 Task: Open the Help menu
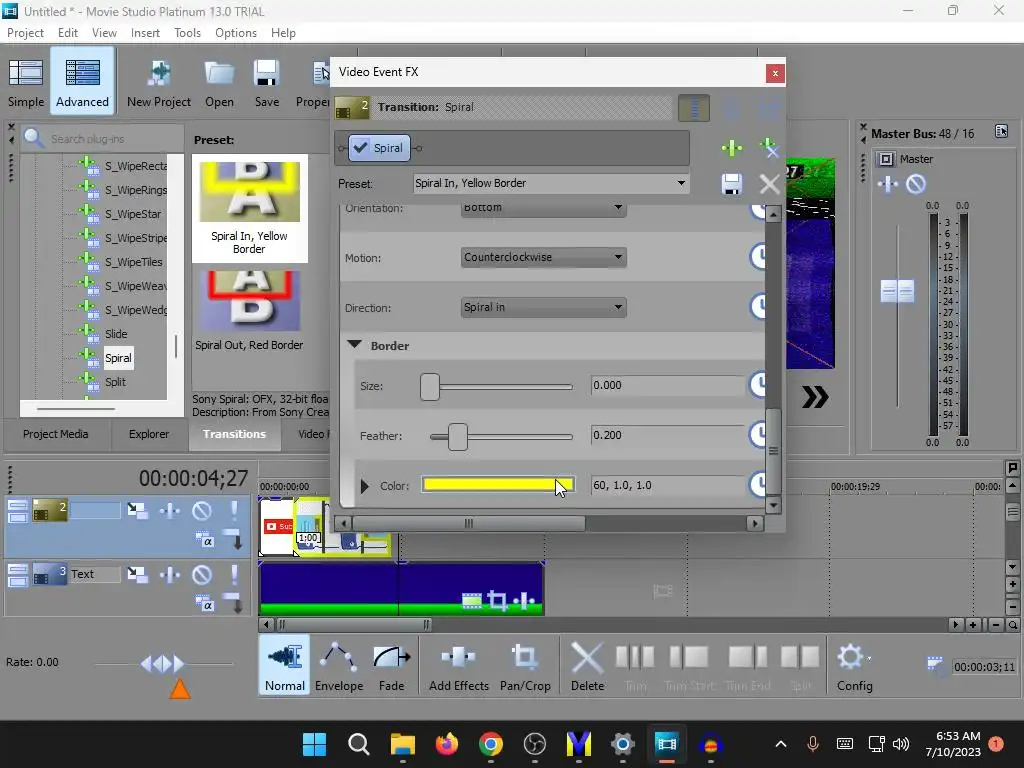[x=283, y=33]
